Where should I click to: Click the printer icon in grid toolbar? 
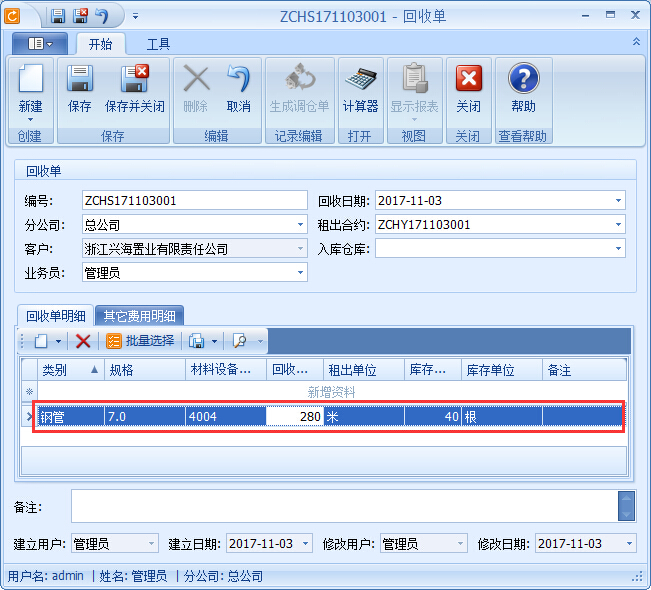tap(196, 341)
